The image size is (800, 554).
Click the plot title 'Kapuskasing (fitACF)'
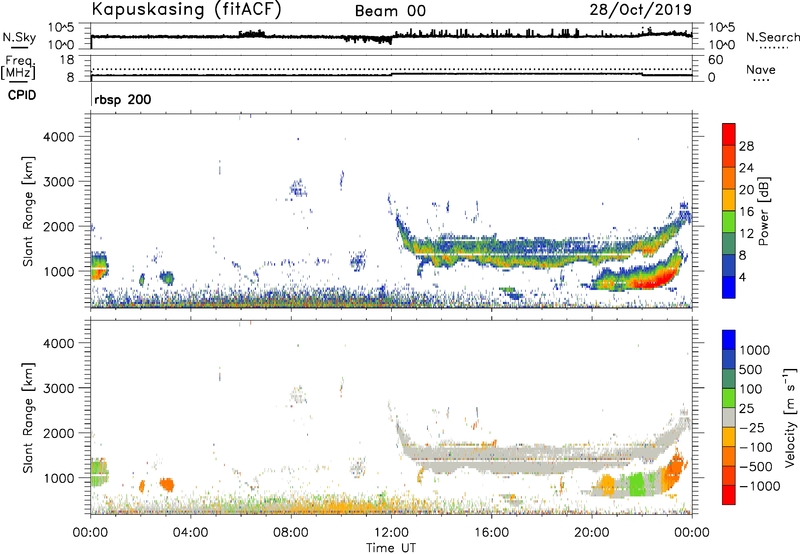186,10
